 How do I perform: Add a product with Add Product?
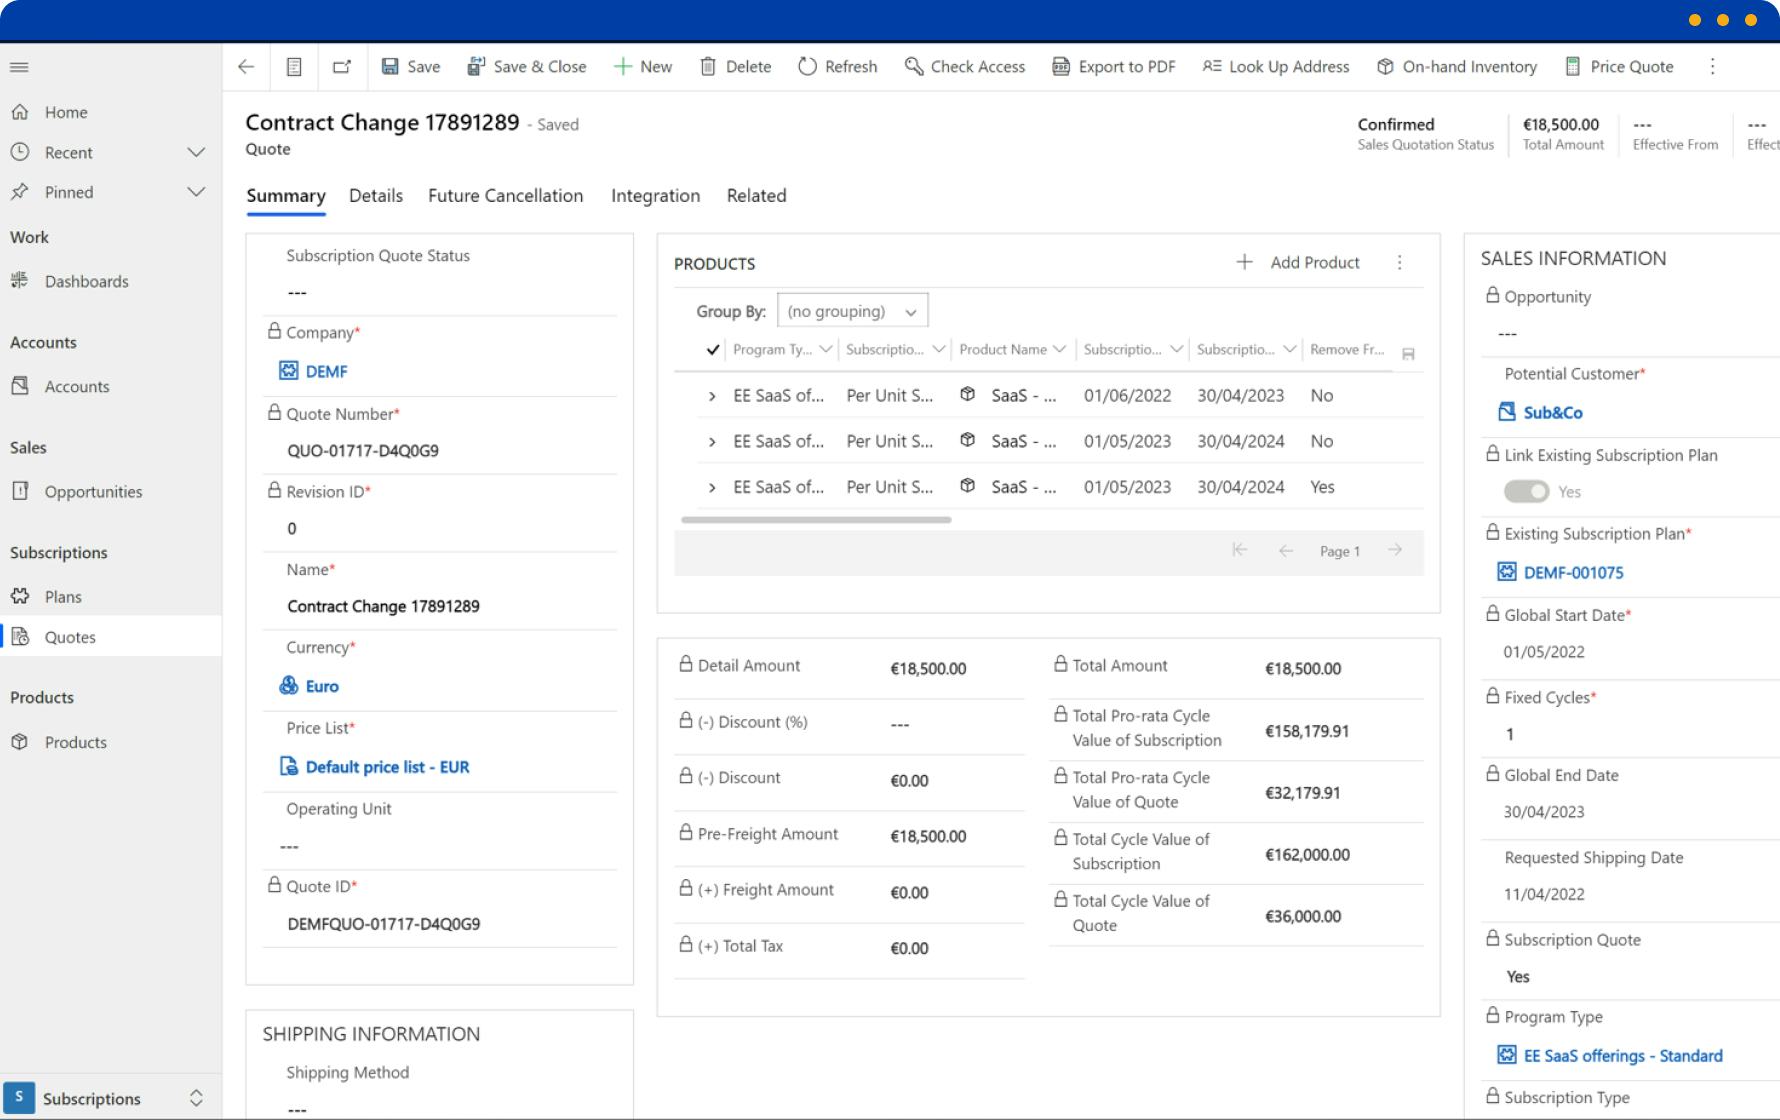point(1298,262)
